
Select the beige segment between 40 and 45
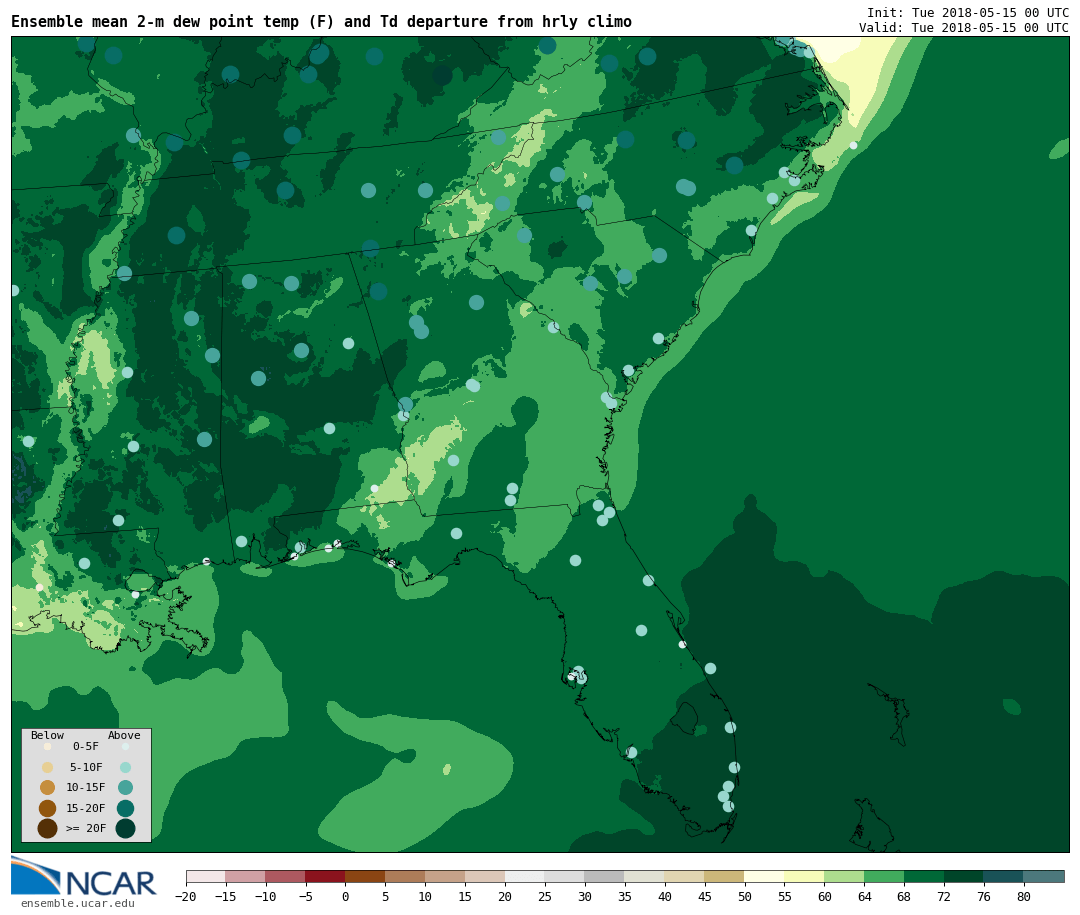685,877
